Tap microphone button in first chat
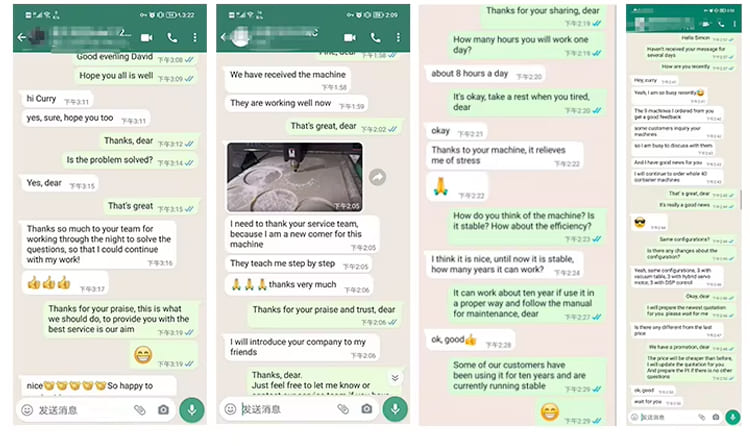750x446 pixels. click(192, 410)
